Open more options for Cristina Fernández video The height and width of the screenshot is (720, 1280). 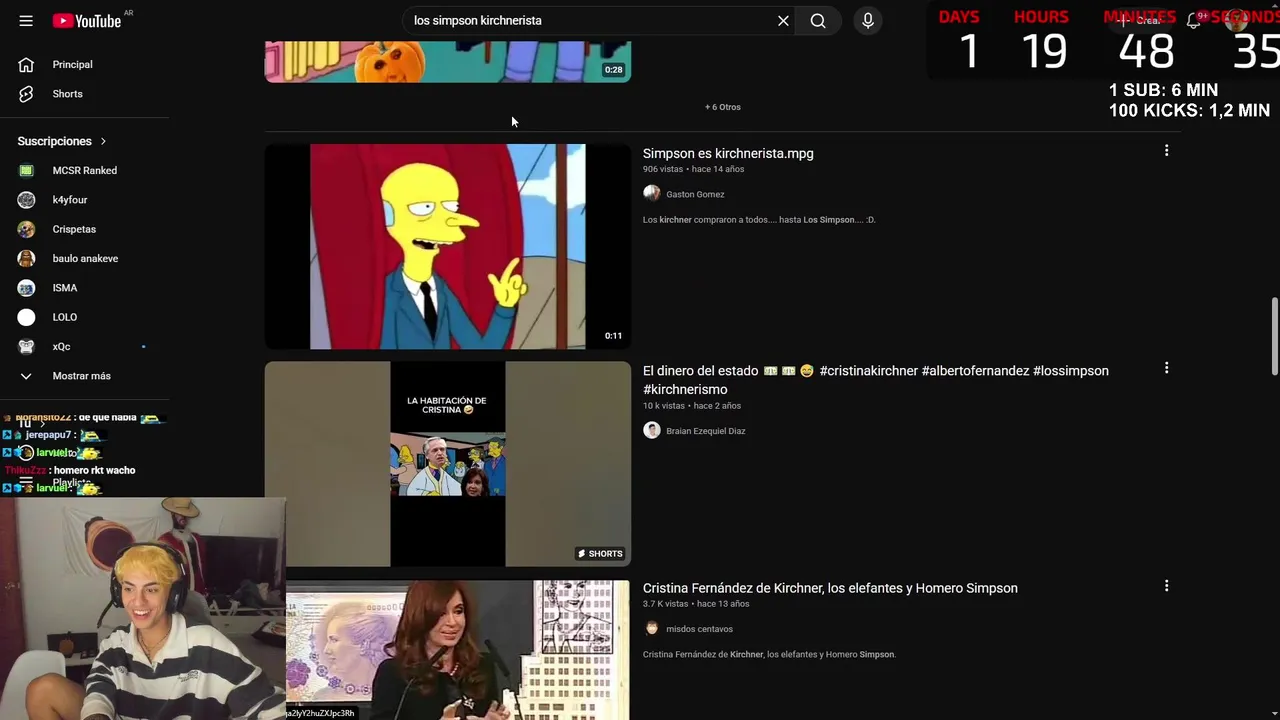point(1166,586)
